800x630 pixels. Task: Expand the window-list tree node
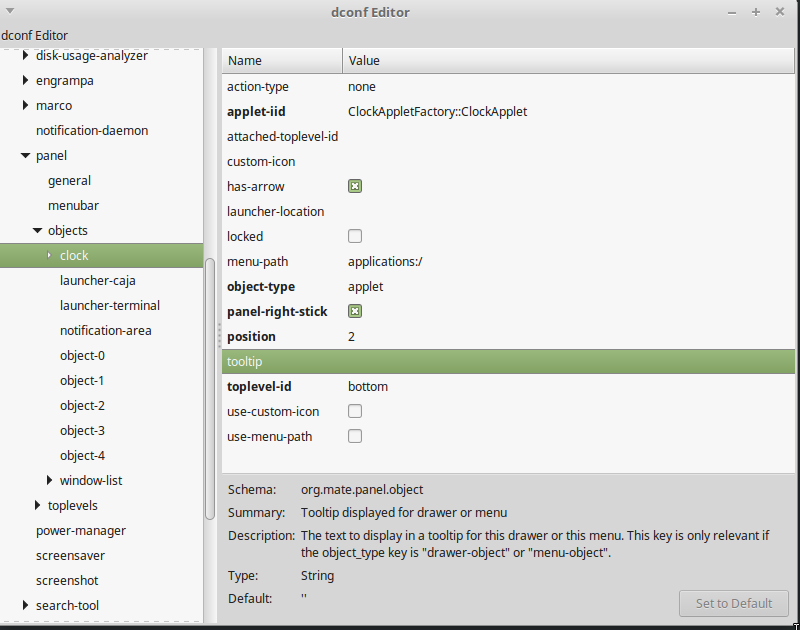pos(49,480)
